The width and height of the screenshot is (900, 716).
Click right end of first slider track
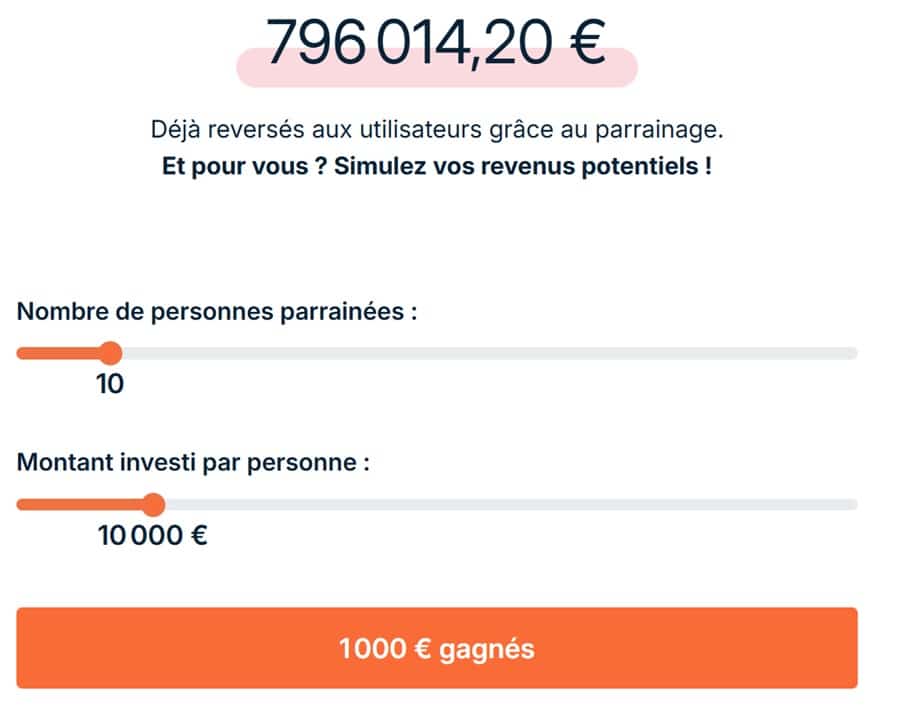pyautogui.click(x=850, y=352)
